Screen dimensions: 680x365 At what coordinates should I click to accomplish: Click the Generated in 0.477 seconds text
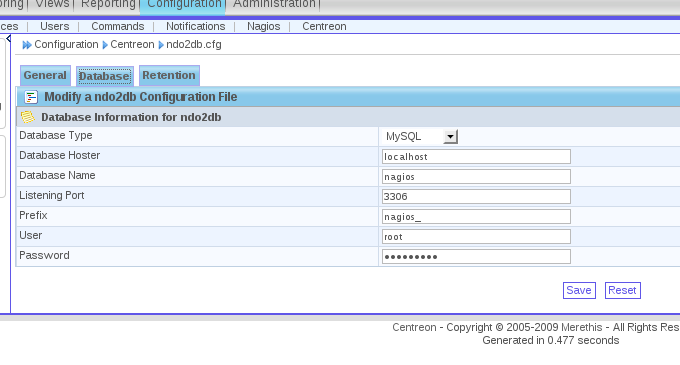click(x=551, y=340)
